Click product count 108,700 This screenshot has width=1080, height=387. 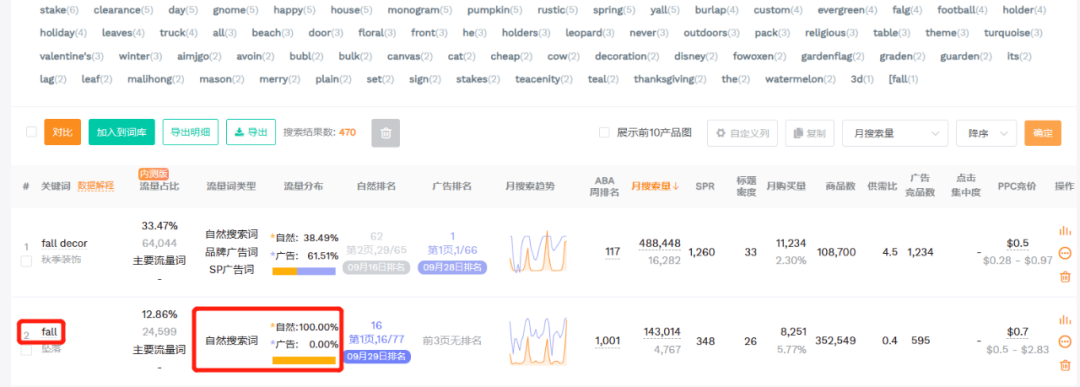pyautogui.click(x=835, y=252)
